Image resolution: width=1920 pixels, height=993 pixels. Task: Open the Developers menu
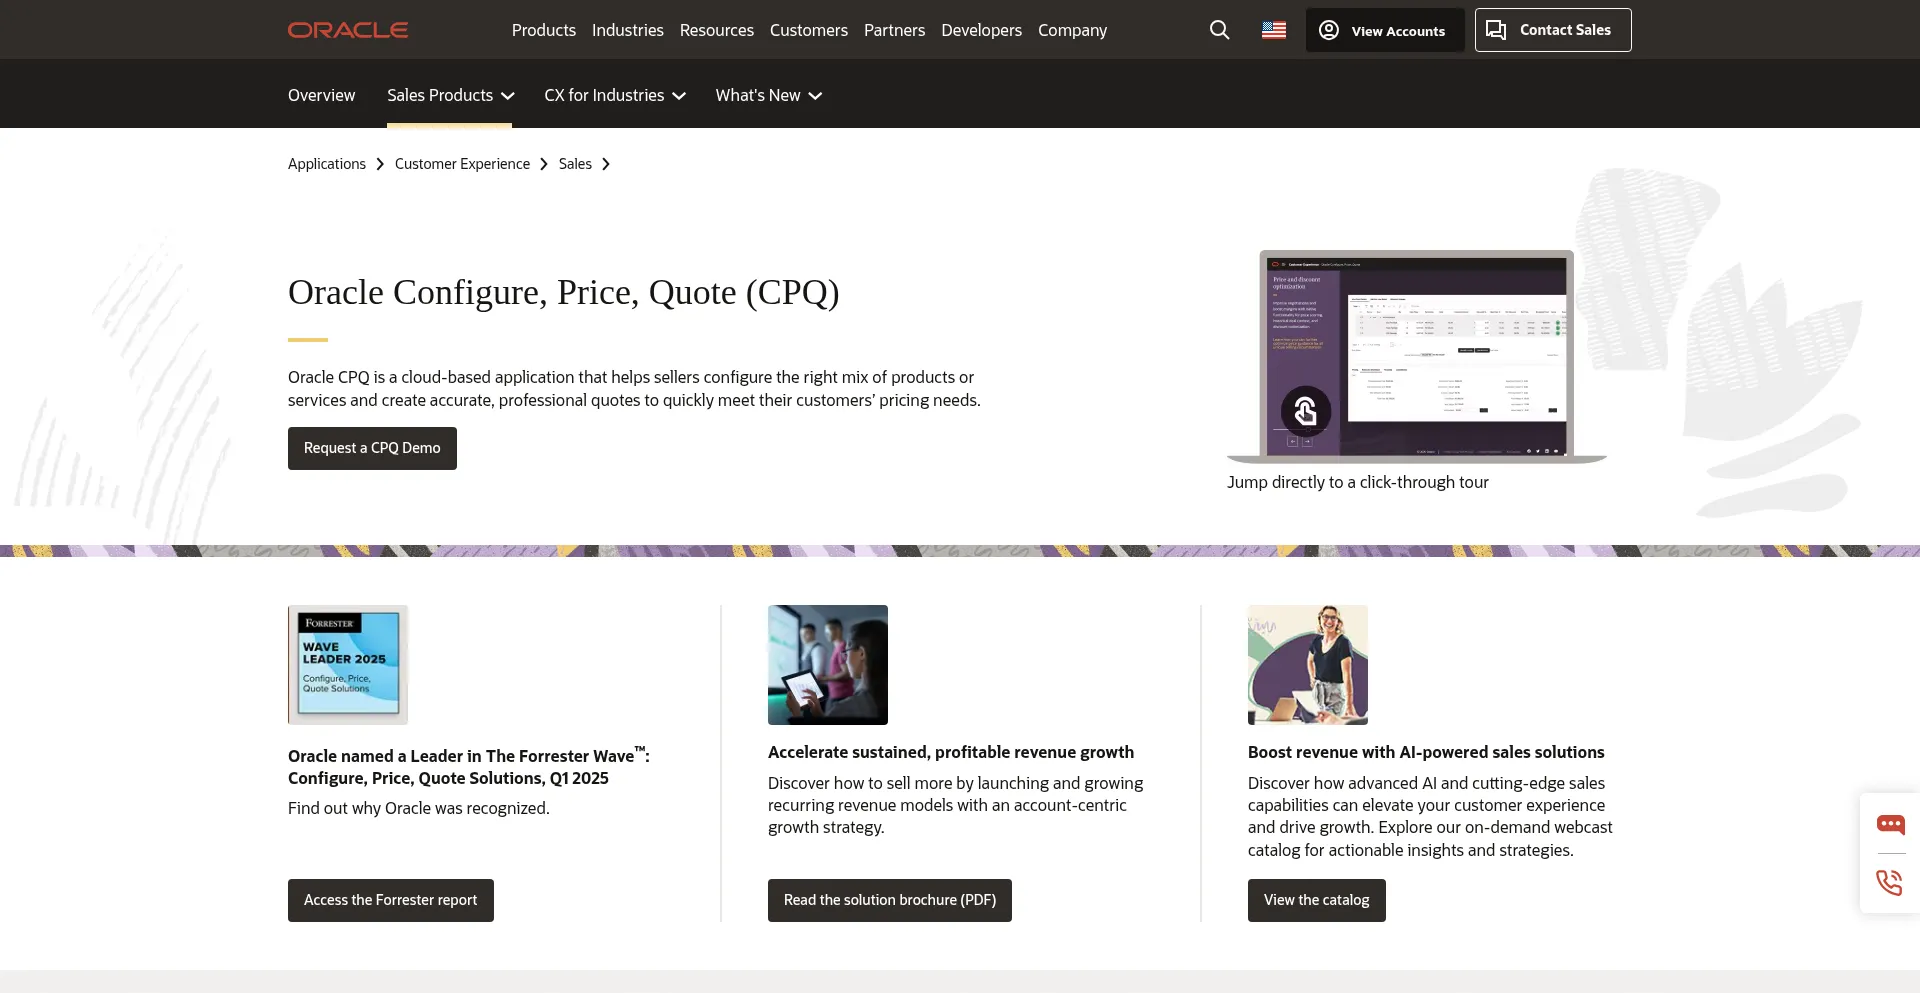981,30
